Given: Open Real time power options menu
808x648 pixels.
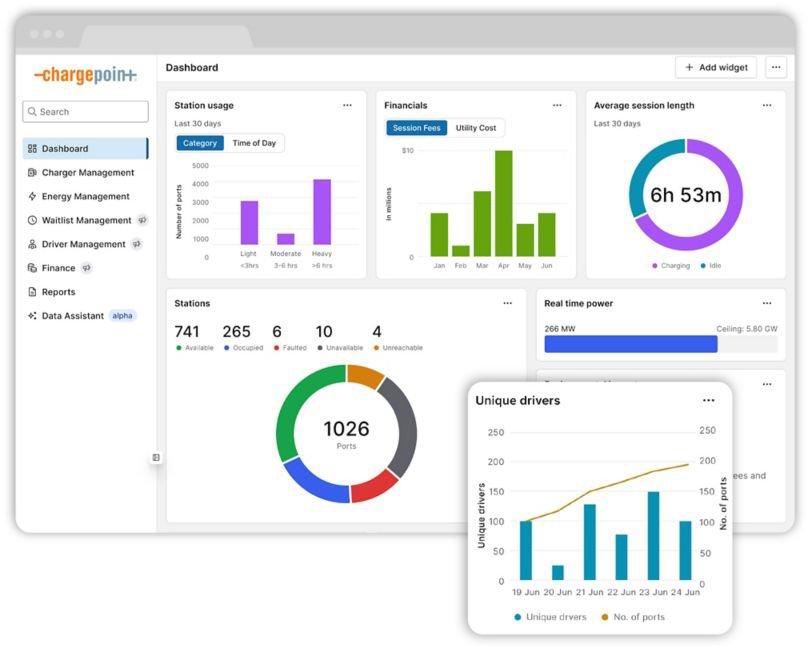Looking at the screenshot, I should (767, 303).
